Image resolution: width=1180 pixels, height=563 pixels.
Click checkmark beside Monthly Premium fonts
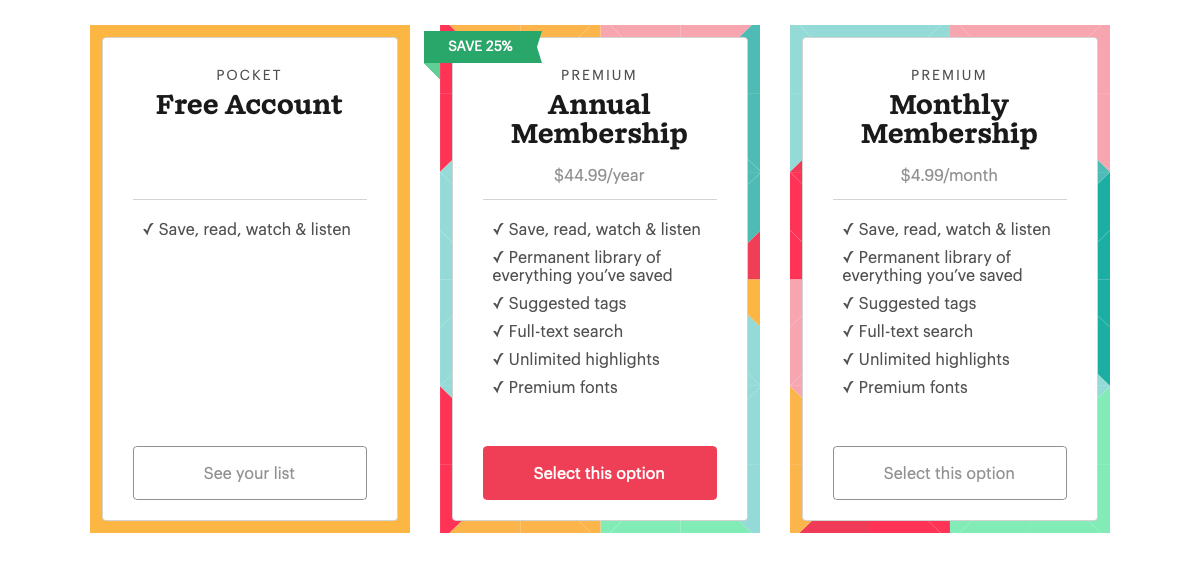pos(848,387)
